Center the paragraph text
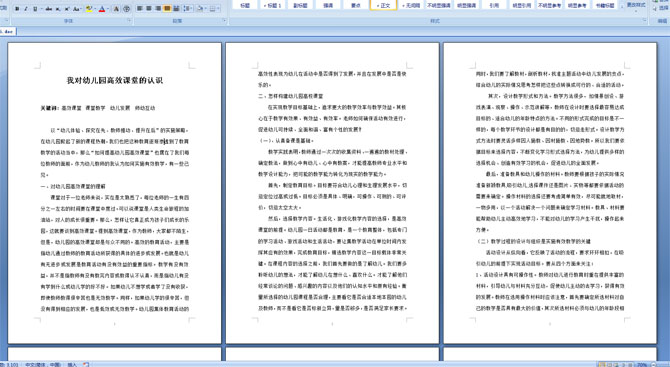Viewport: 670px width, 367px height. 149,9
